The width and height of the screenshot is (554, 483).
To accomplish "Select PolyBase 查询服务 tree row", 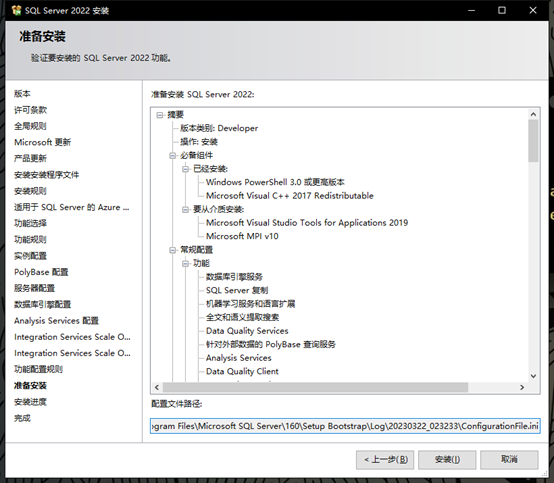I will click(271, 344).
